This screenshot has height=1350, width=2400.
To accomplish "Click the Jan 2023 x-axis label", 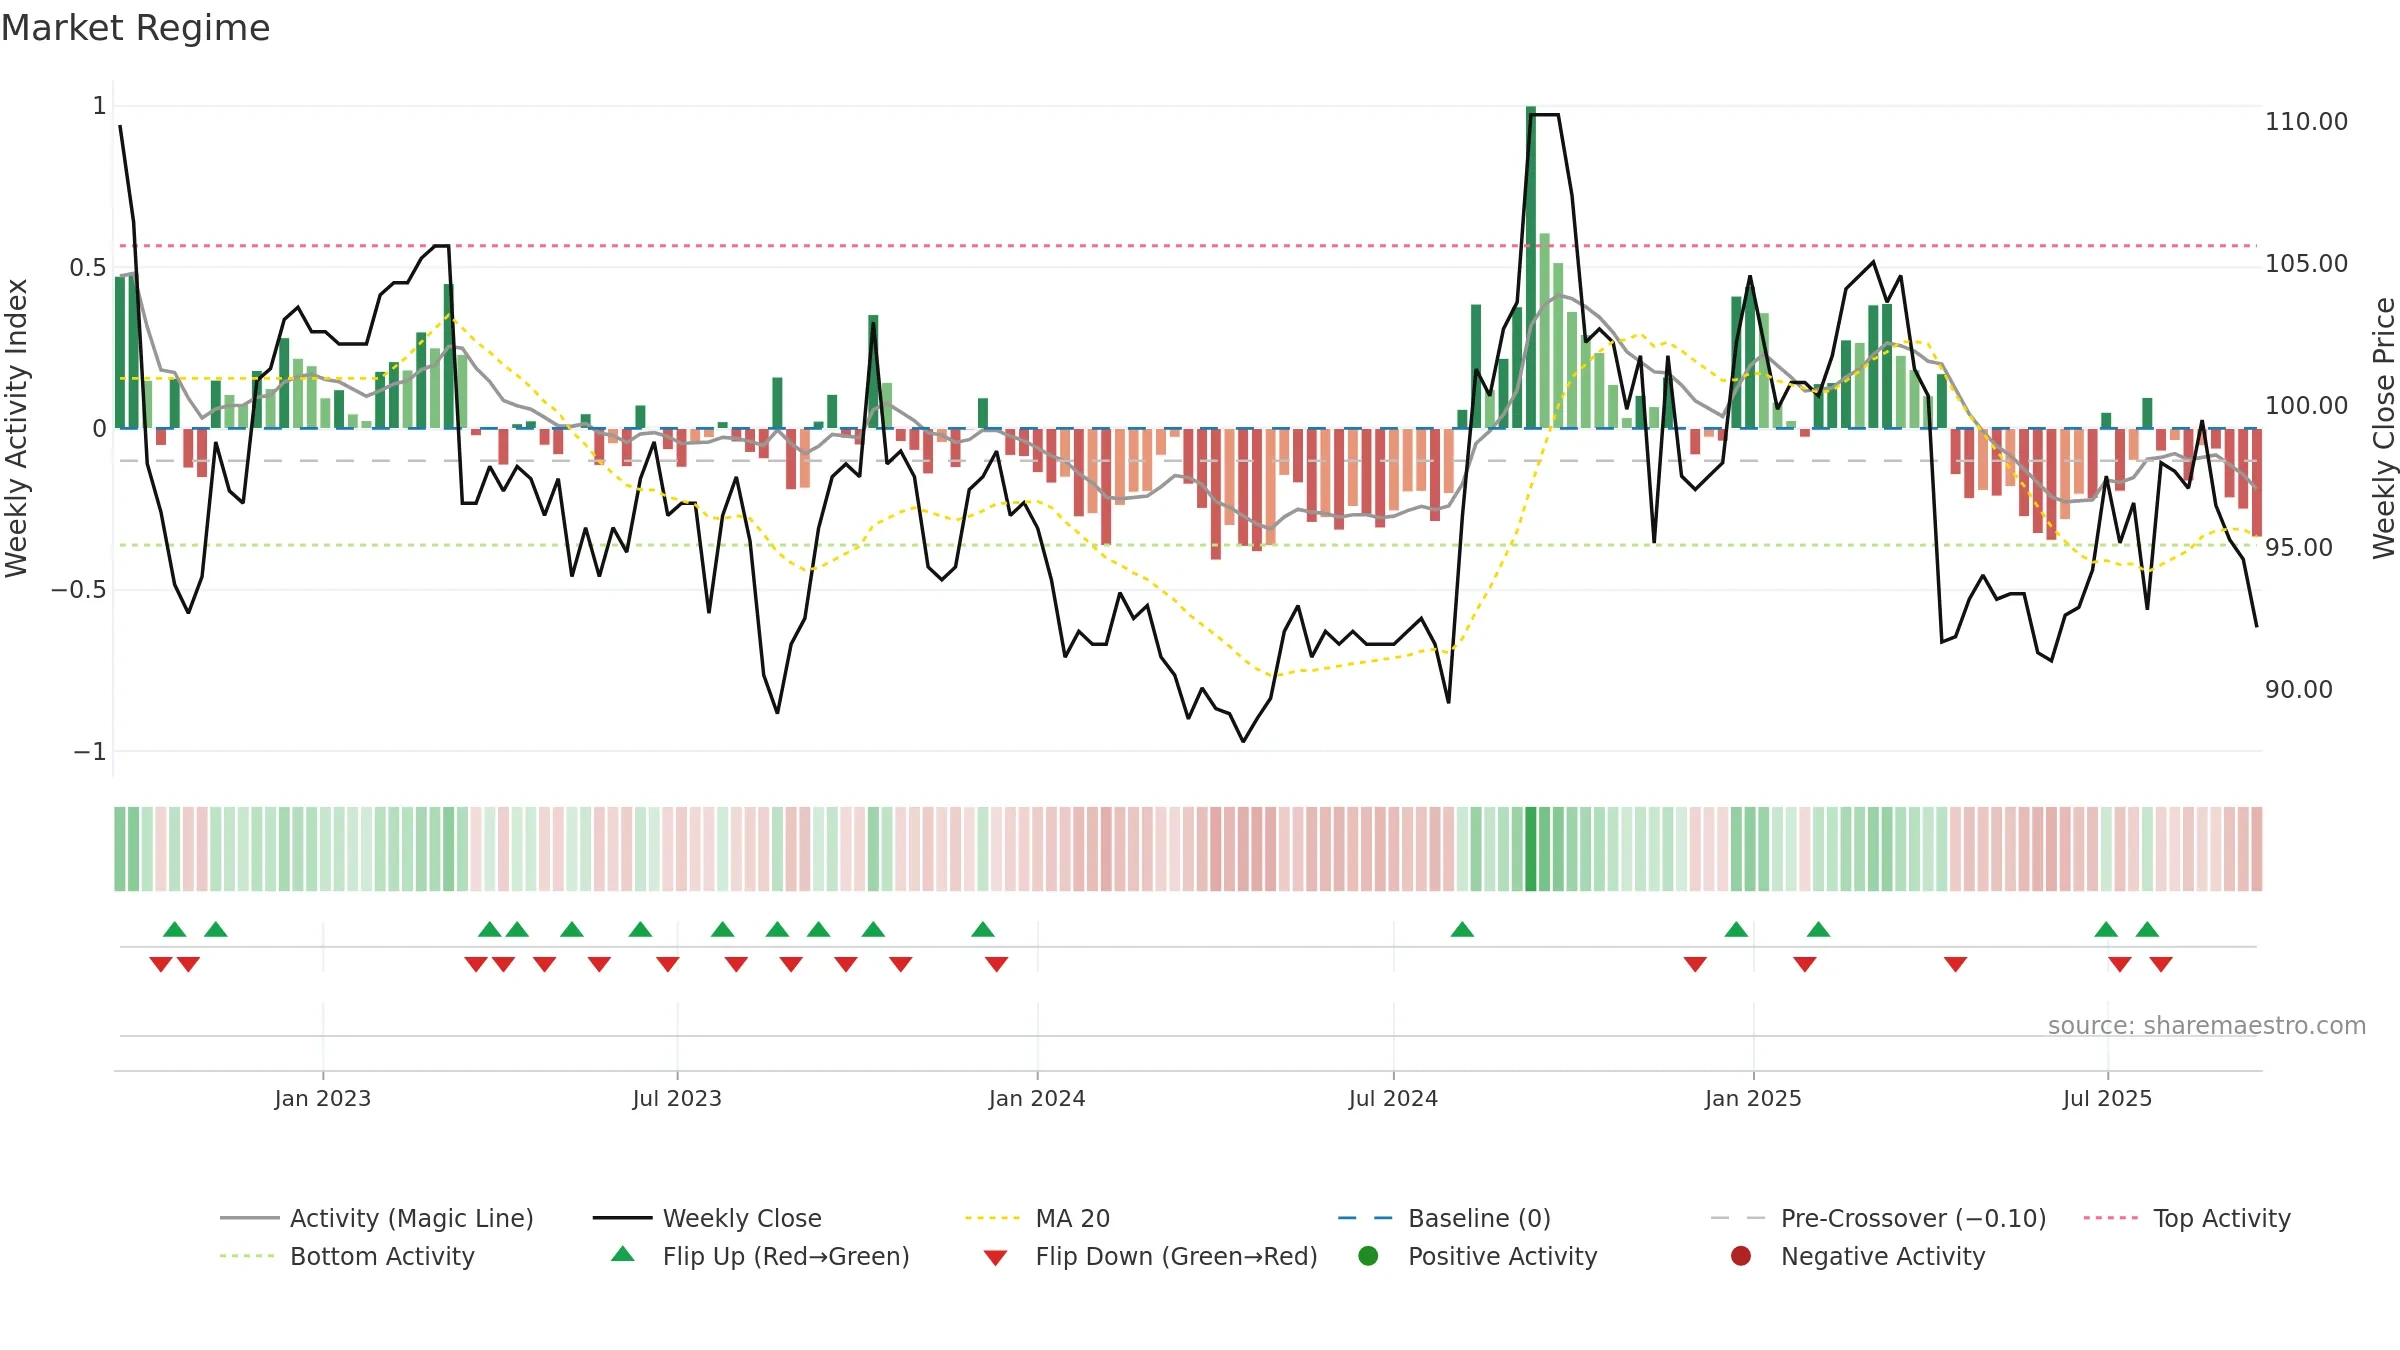I will point(323,1098).
